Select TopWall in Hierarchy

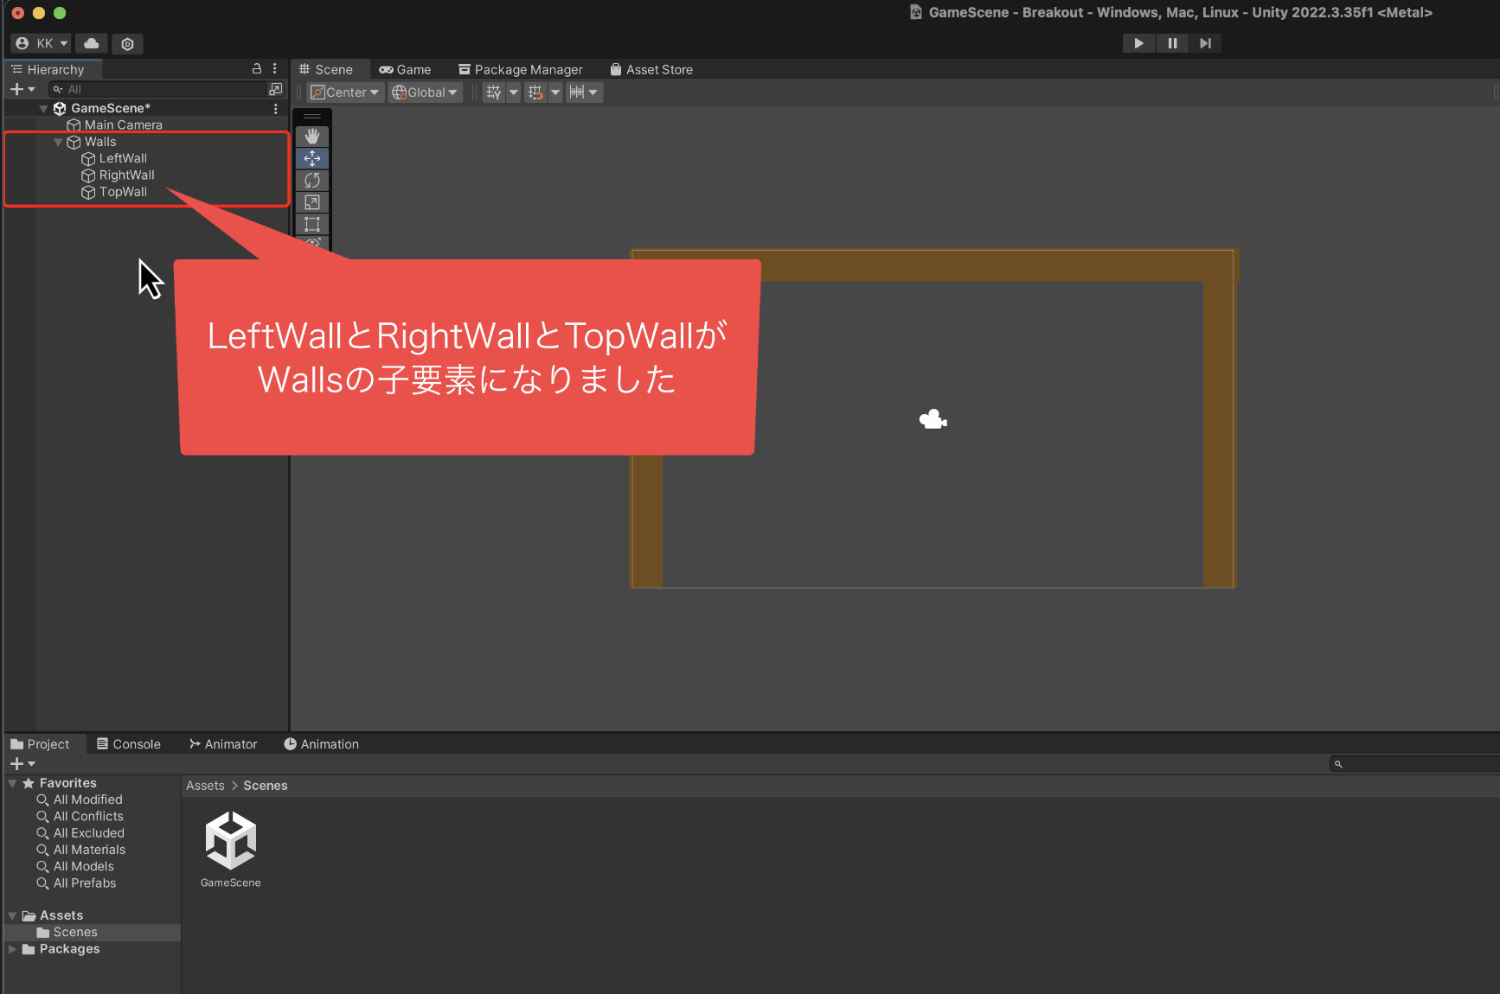point(122,192)
